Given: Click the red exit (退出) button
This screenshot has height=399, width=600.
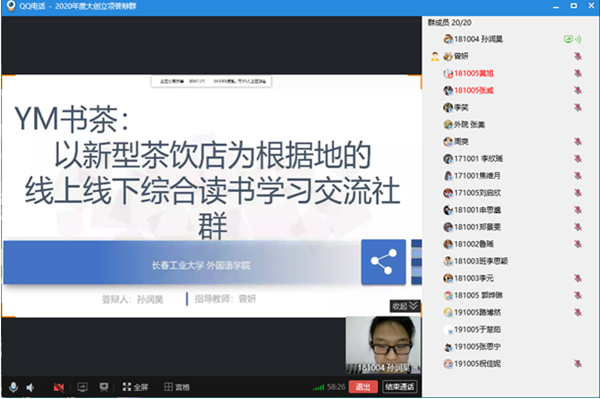Looking at the screenshot, I should click(363, 387).
